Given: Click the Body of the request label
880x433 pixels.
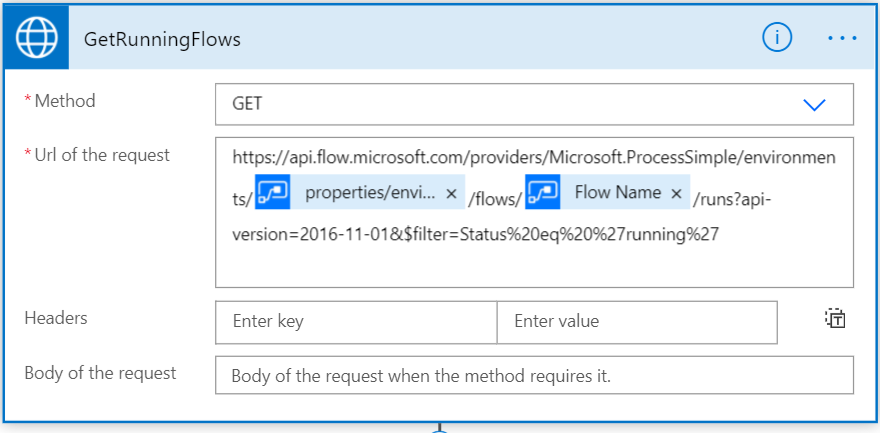Looking at the screenshot, I should 100,373.
